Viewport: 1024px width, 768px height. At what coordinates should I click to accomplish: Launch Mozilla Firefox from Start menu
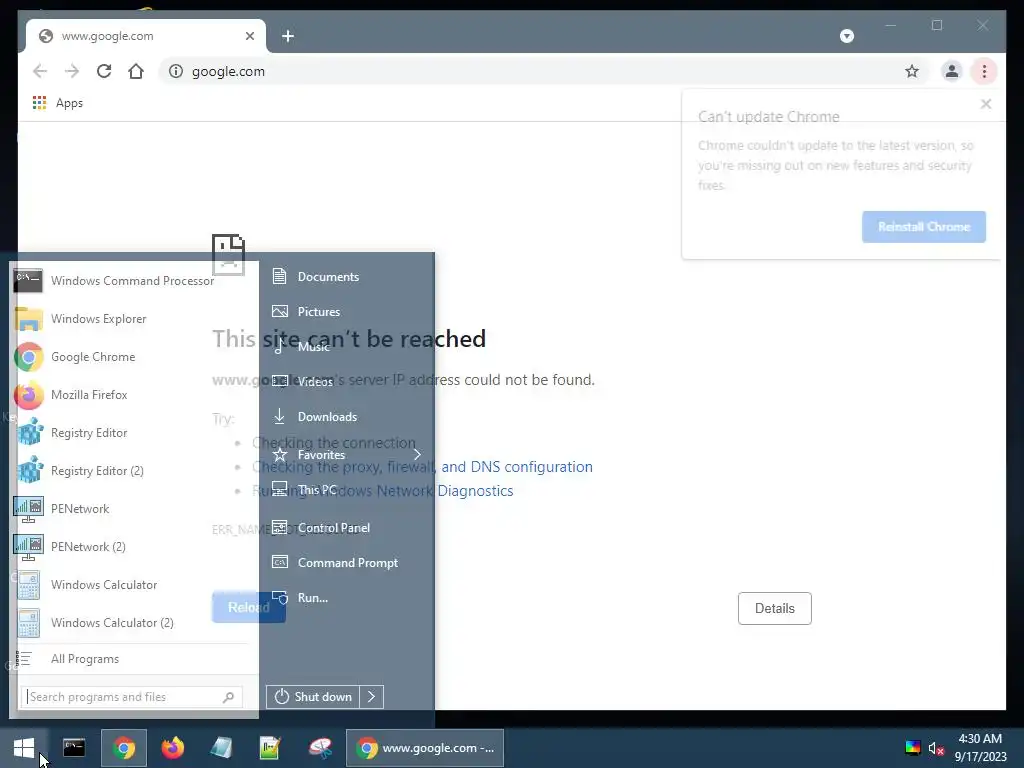pos(134,394)
